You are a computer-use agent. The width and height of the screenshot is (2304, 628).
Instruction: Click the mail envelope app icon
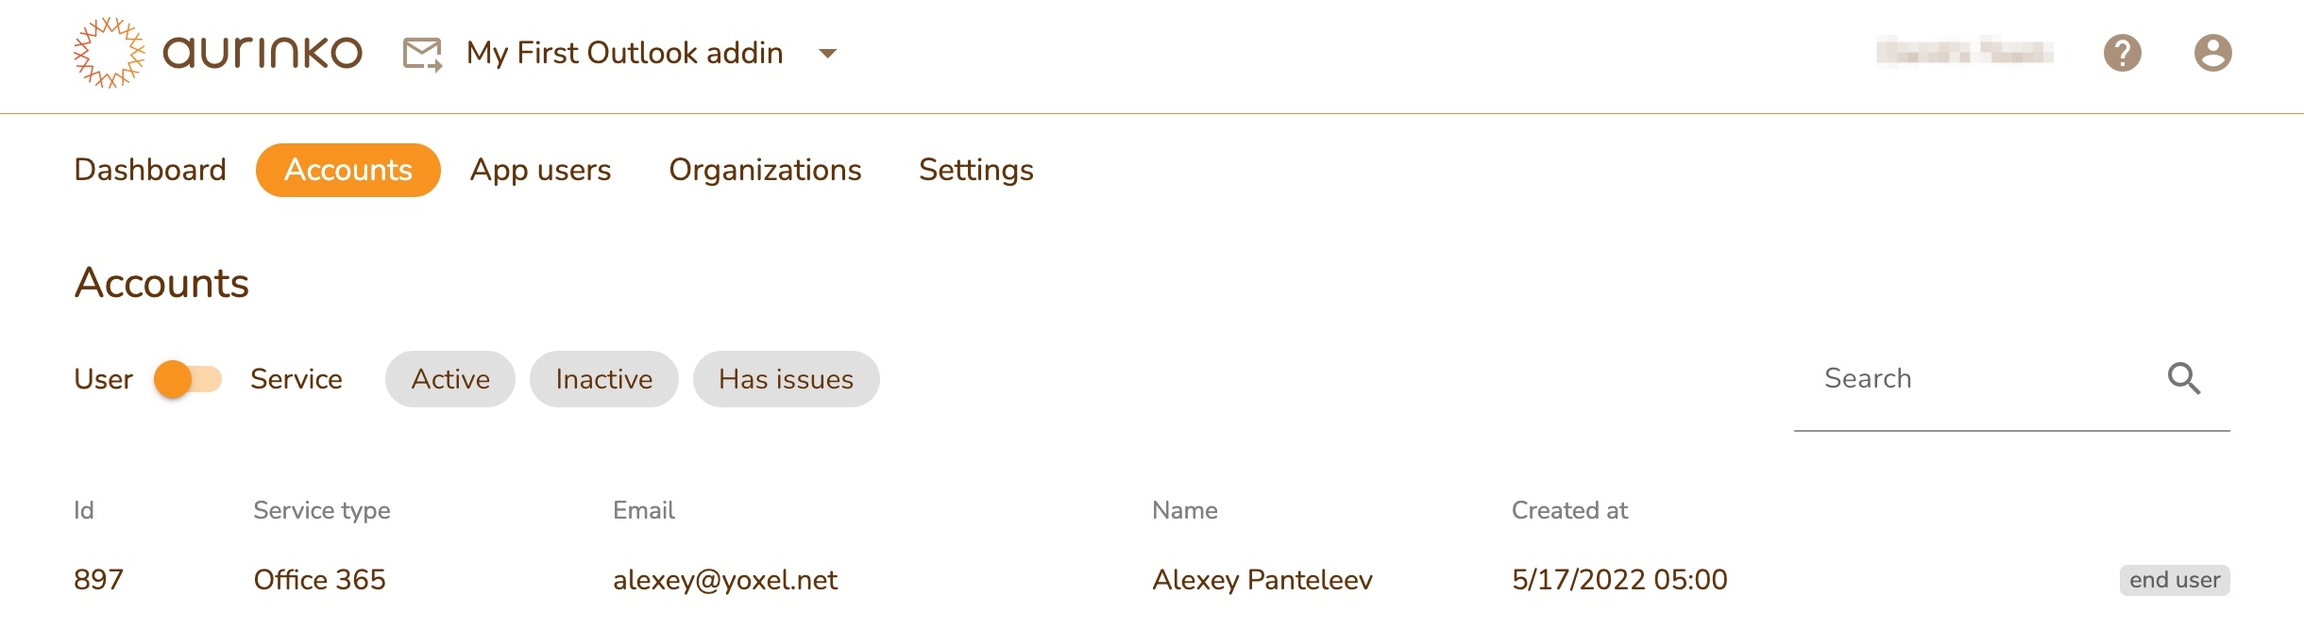[x=422, y=54]
